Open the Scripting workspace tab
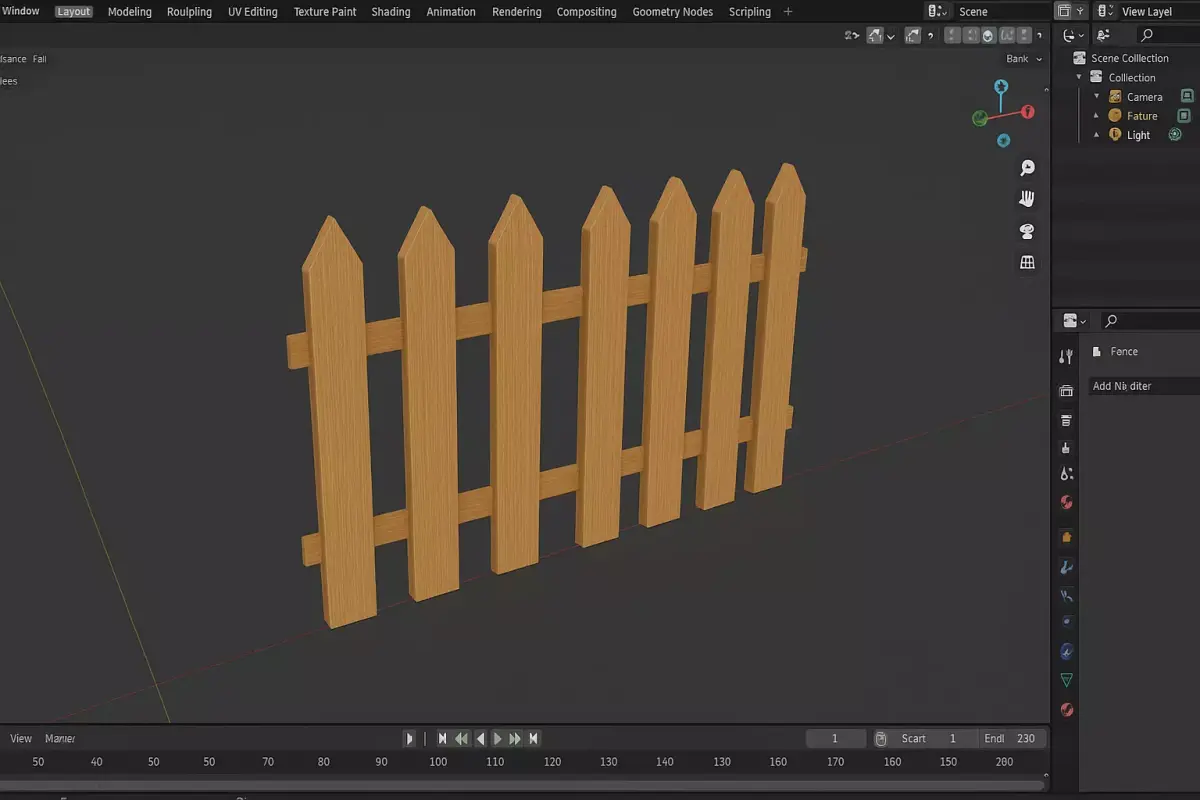The width and height of the screenshot is (1200, 800). point(750,12)
